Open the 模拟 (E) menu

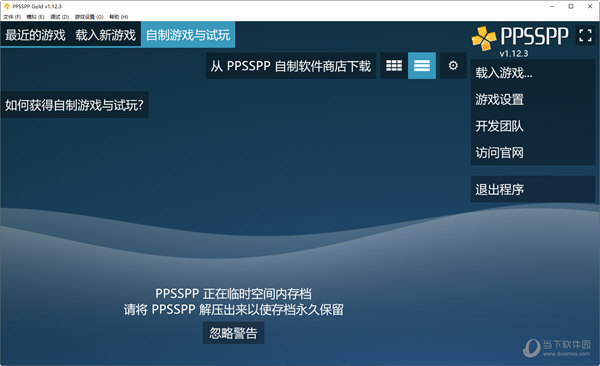tap(36, 17)
